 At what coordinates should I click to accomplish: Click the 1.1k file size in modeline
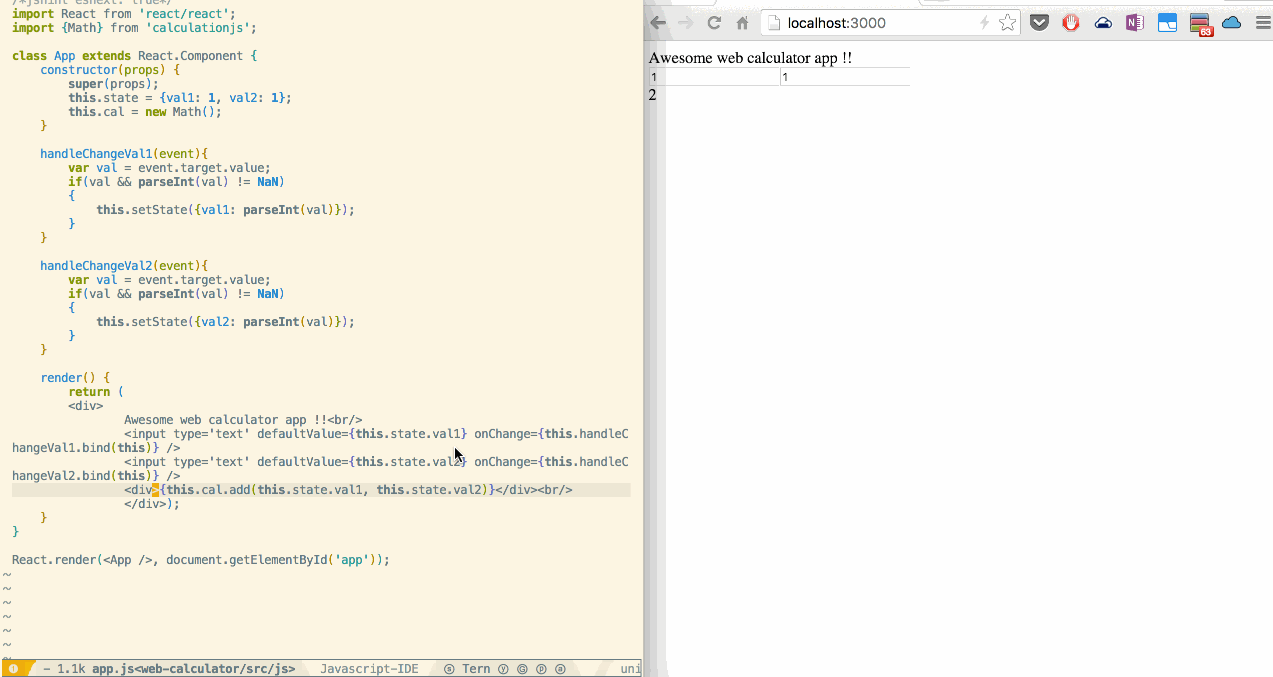click(x=71, y=669)
